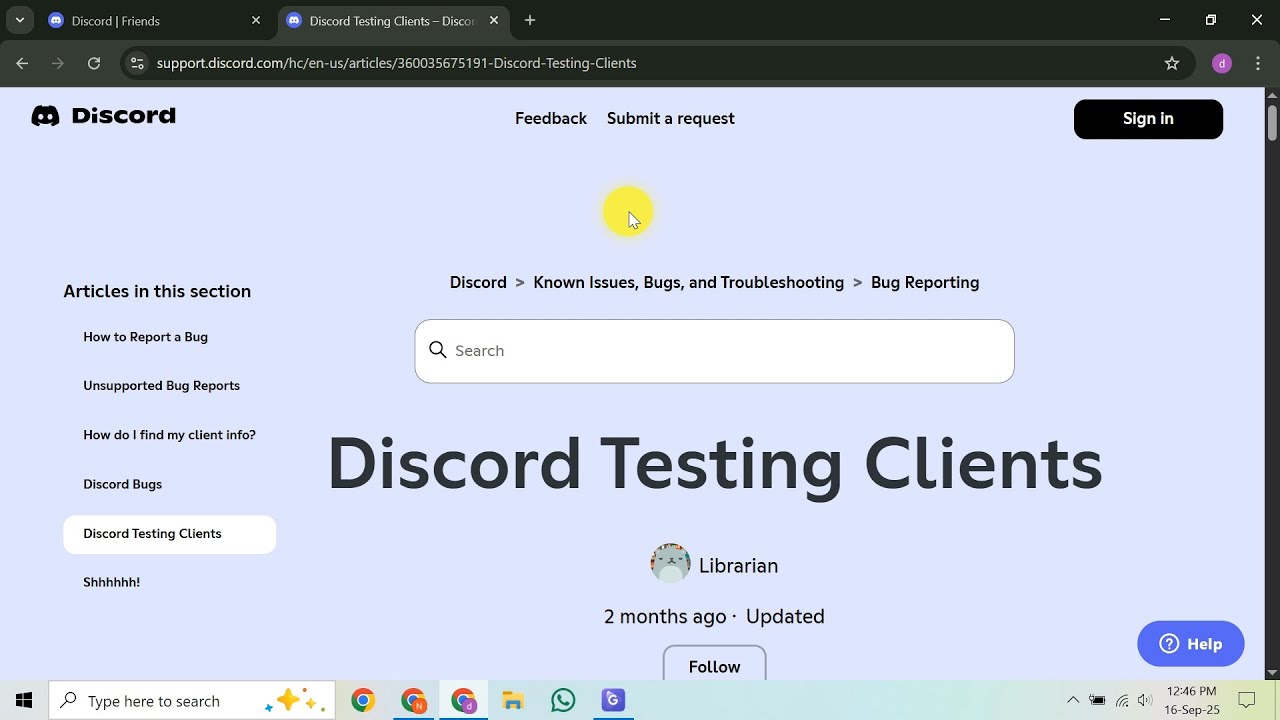Open Discord Bugs article
Viewport: 1280px width, 720px height.
pos(123,484)
